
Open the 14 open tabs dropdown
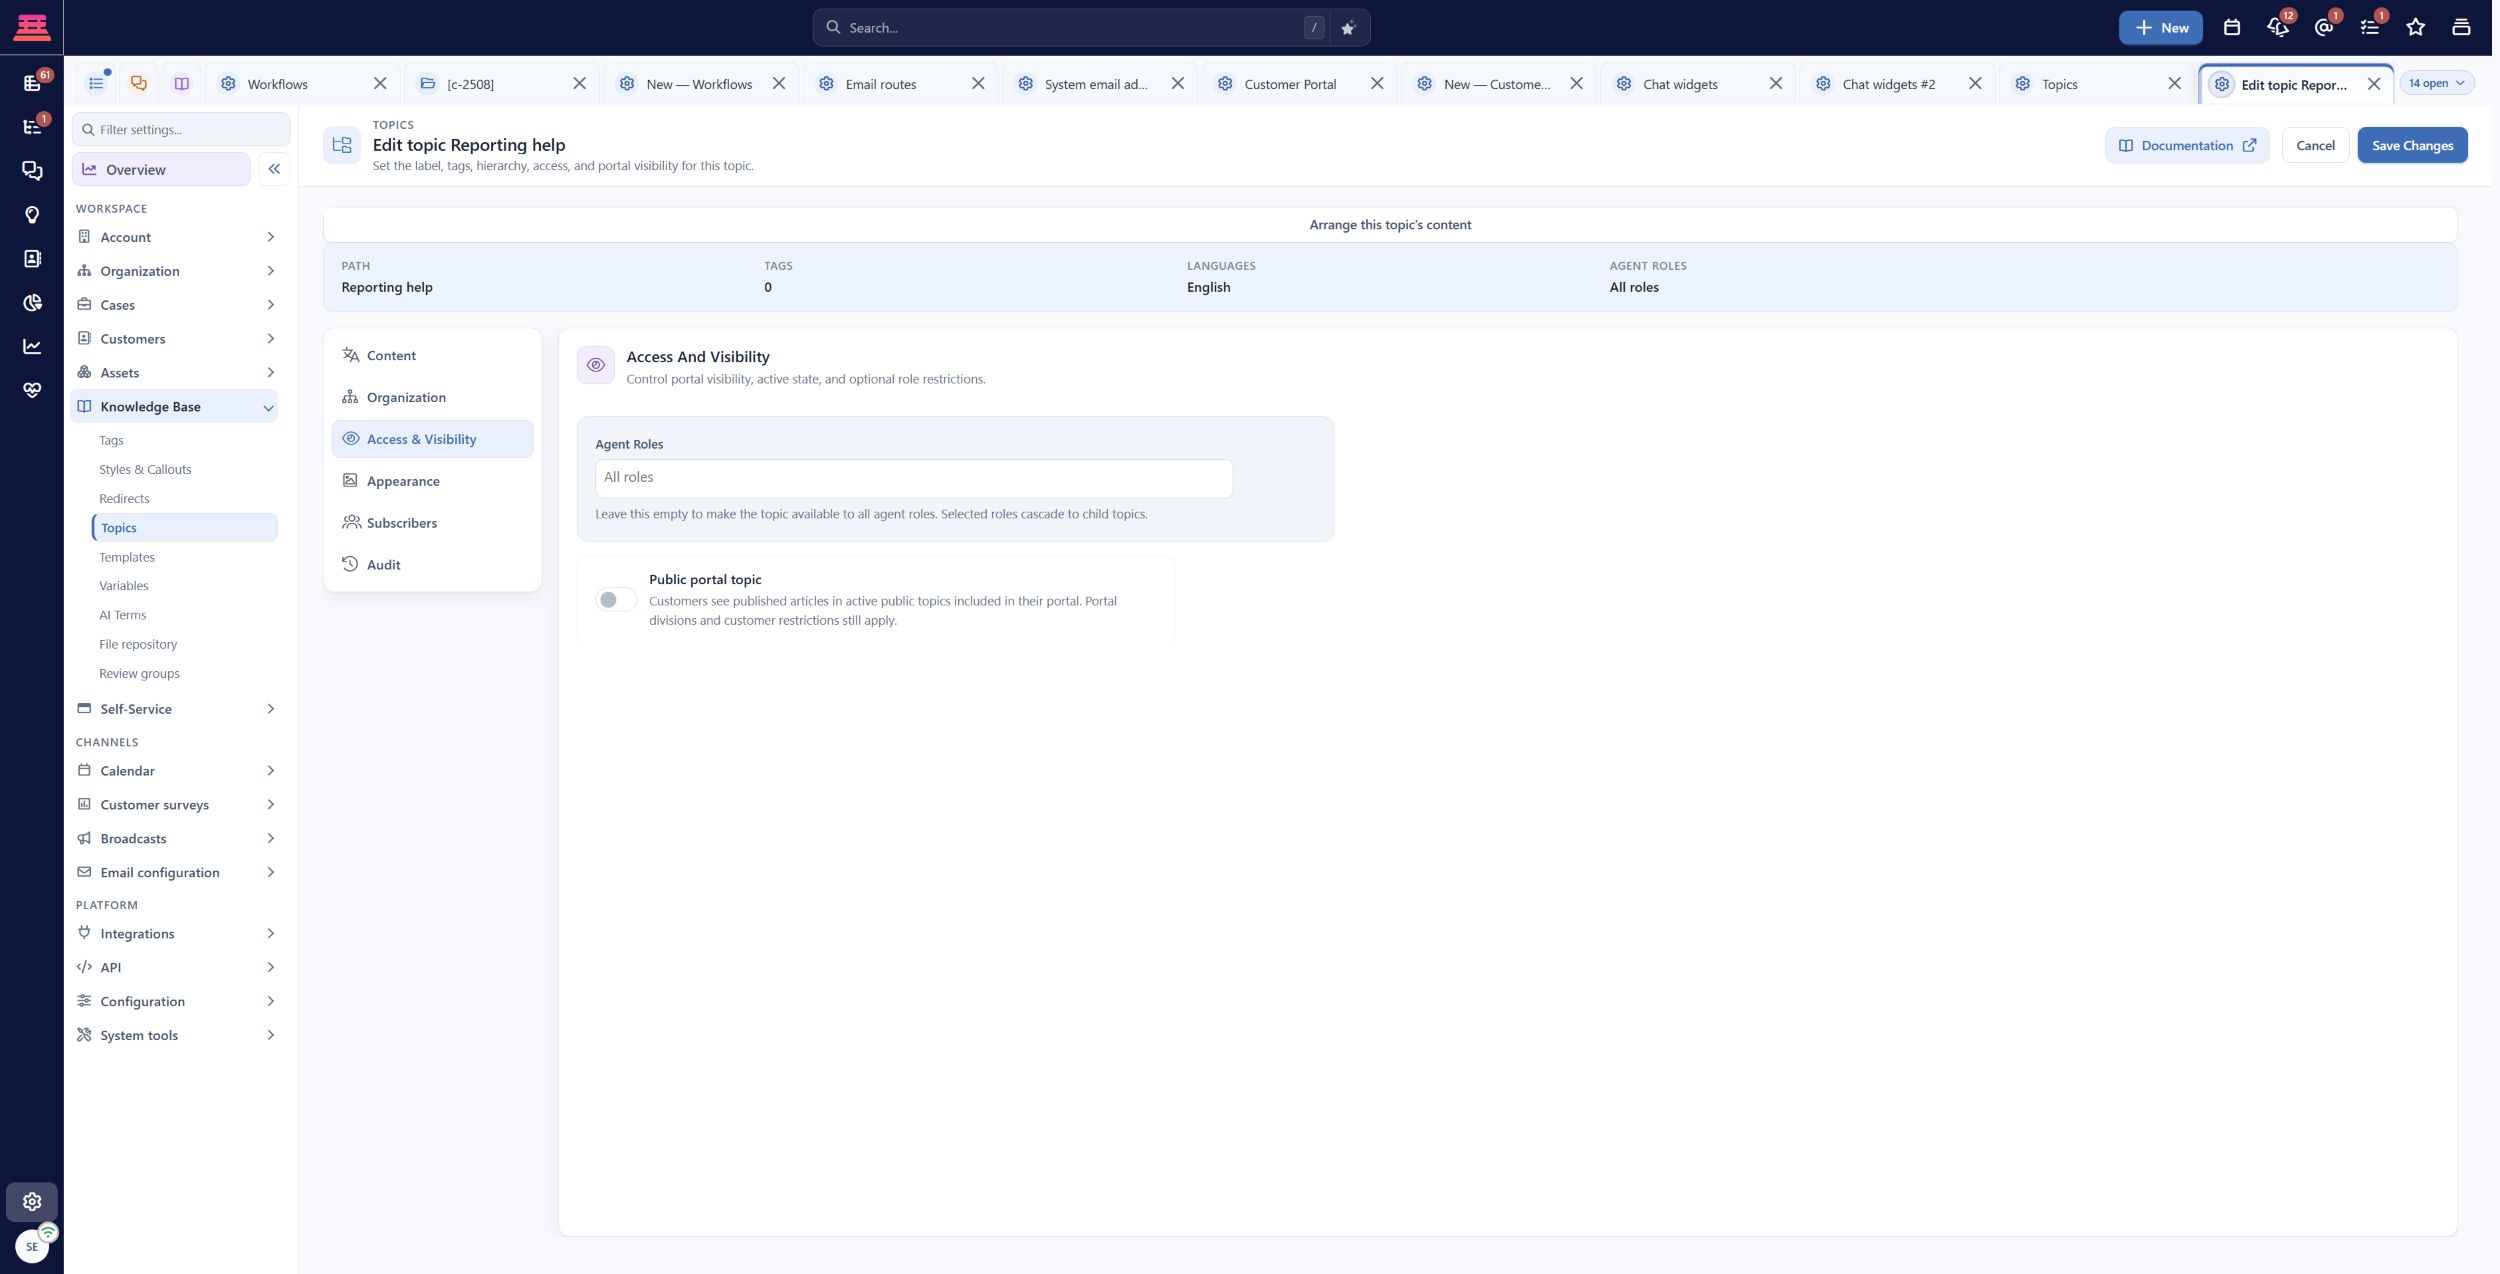(2436, 83)
